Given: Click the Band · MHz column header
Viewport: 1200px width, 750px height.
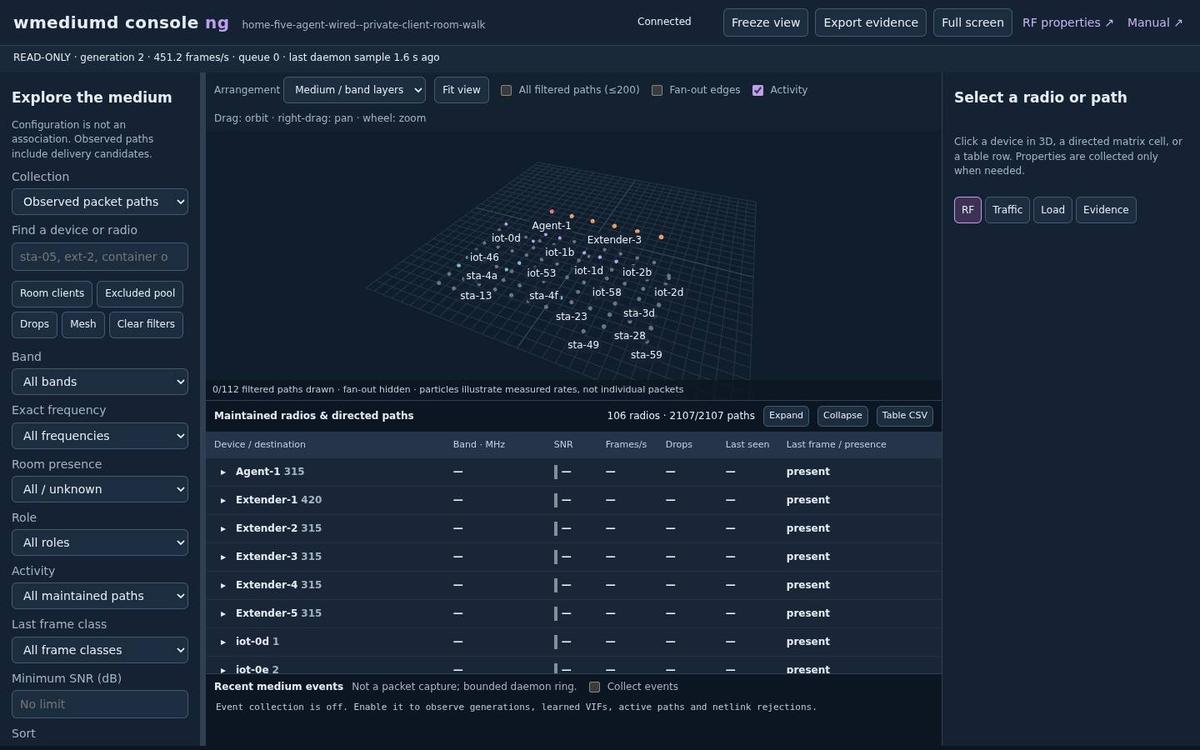Looking at the screenshot, I should [x=479, y=445].
